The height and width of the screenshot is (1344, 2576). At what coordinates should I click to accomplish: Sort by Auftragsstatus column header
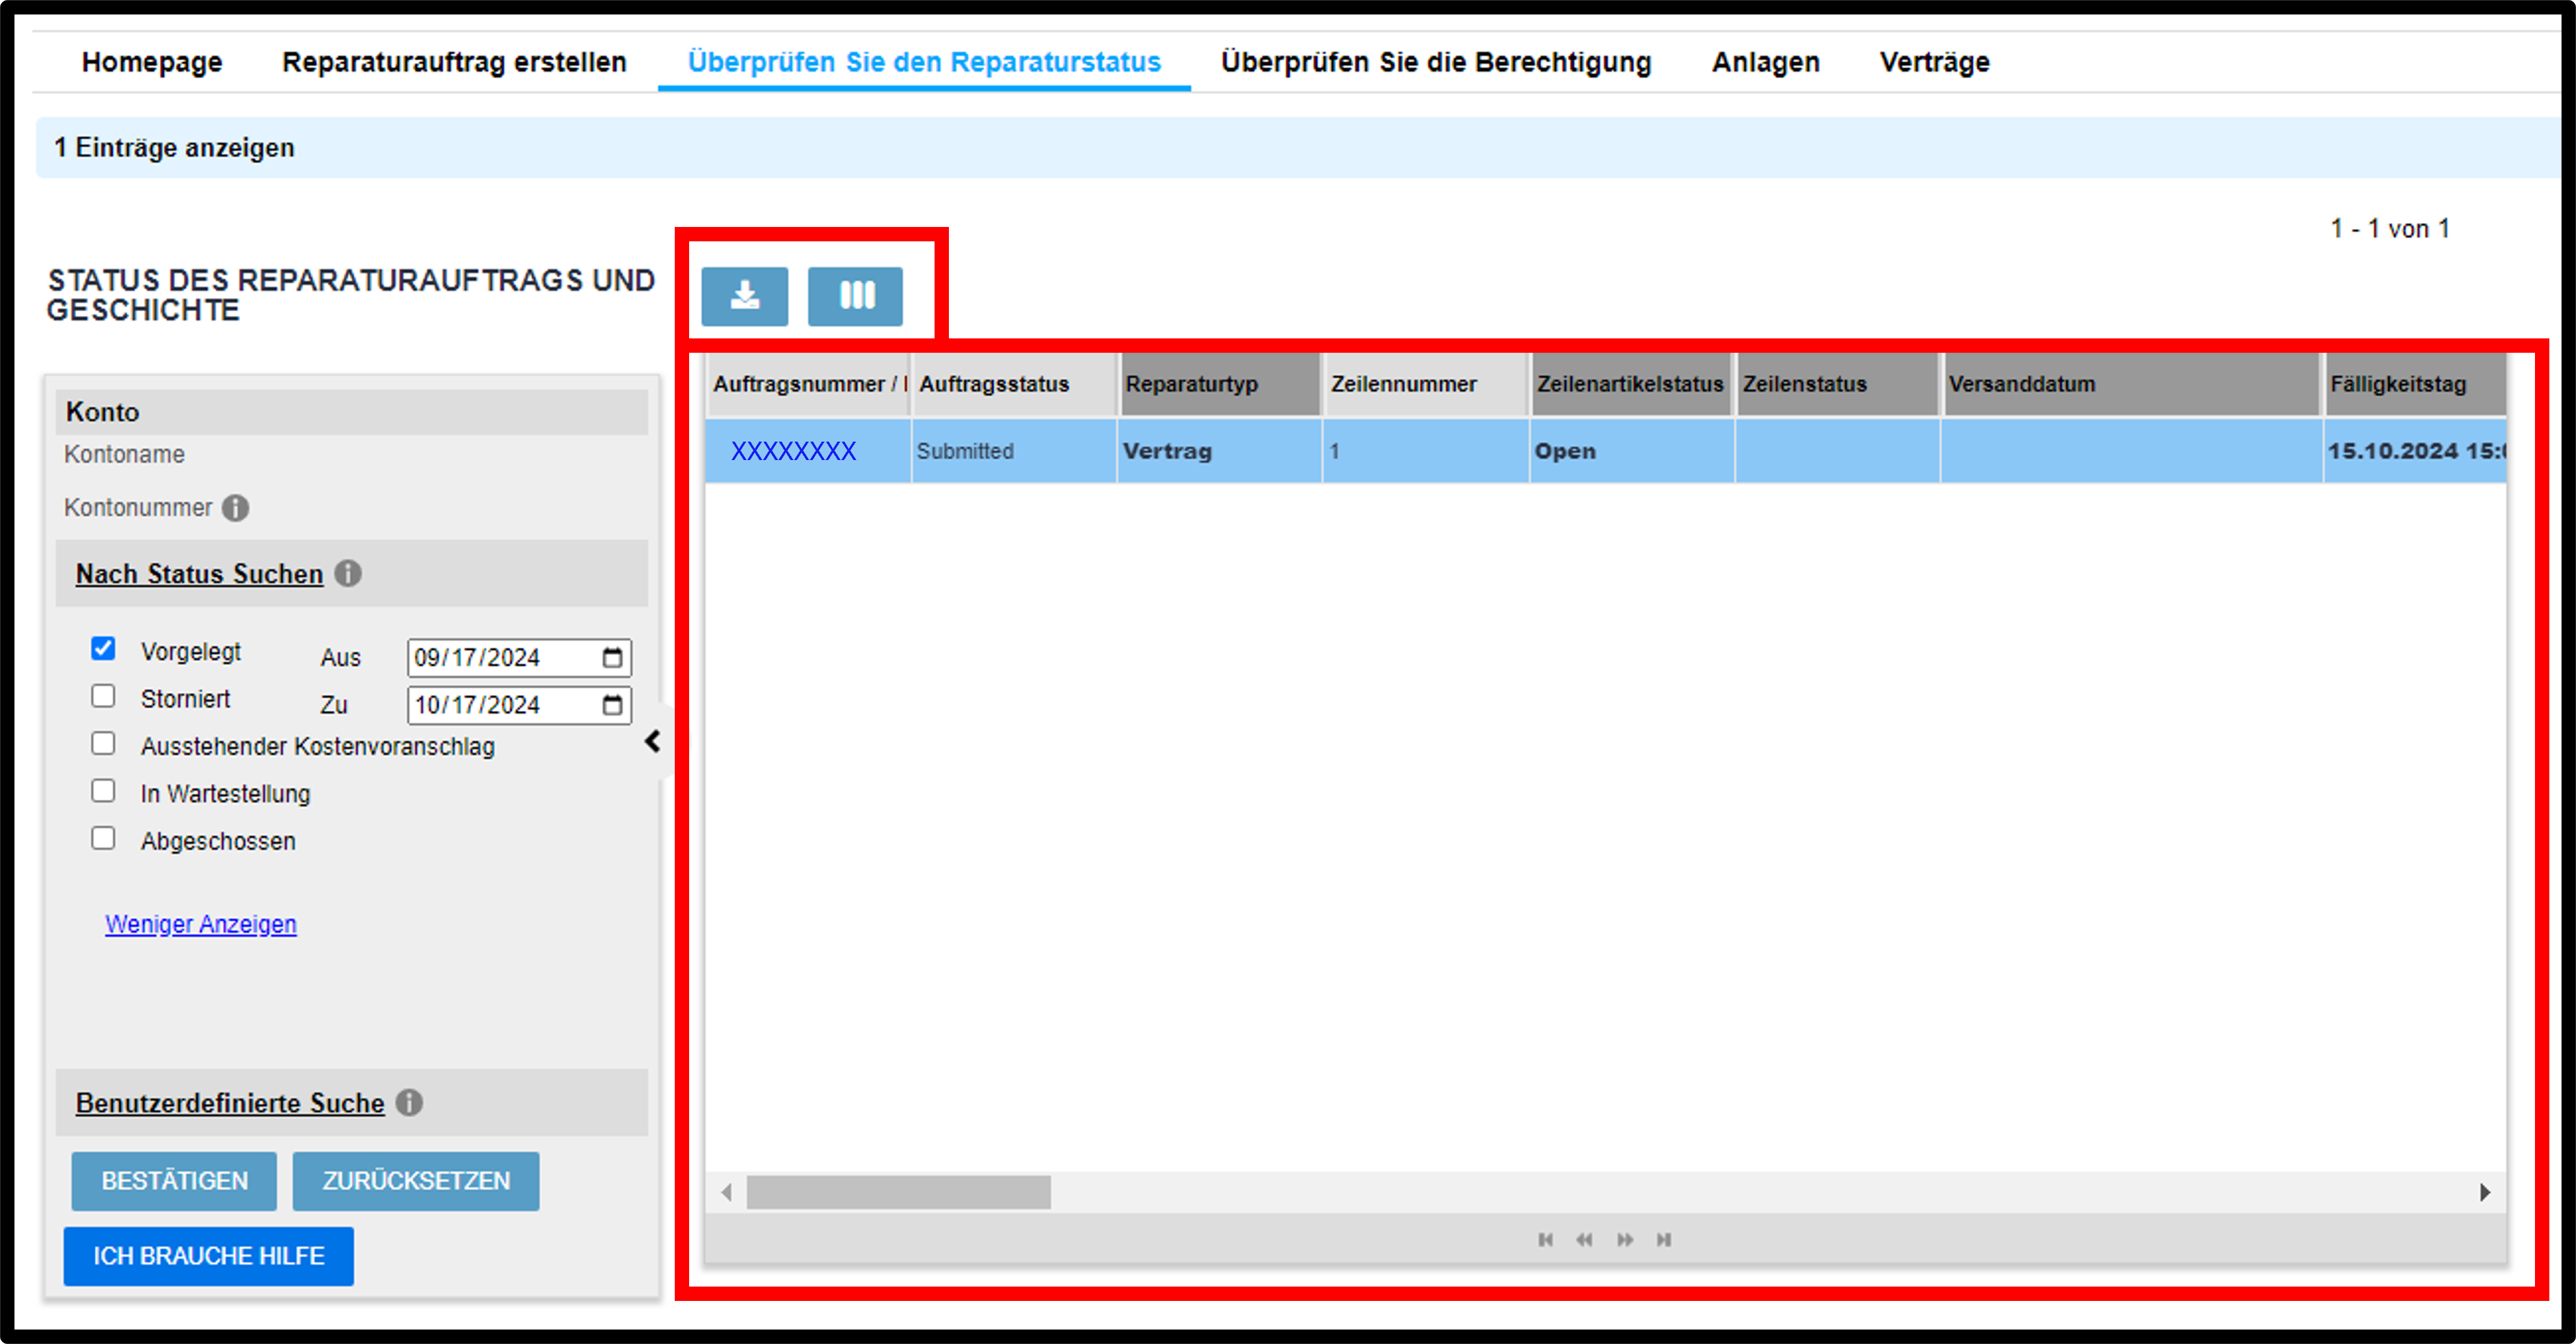[1014, 384]
